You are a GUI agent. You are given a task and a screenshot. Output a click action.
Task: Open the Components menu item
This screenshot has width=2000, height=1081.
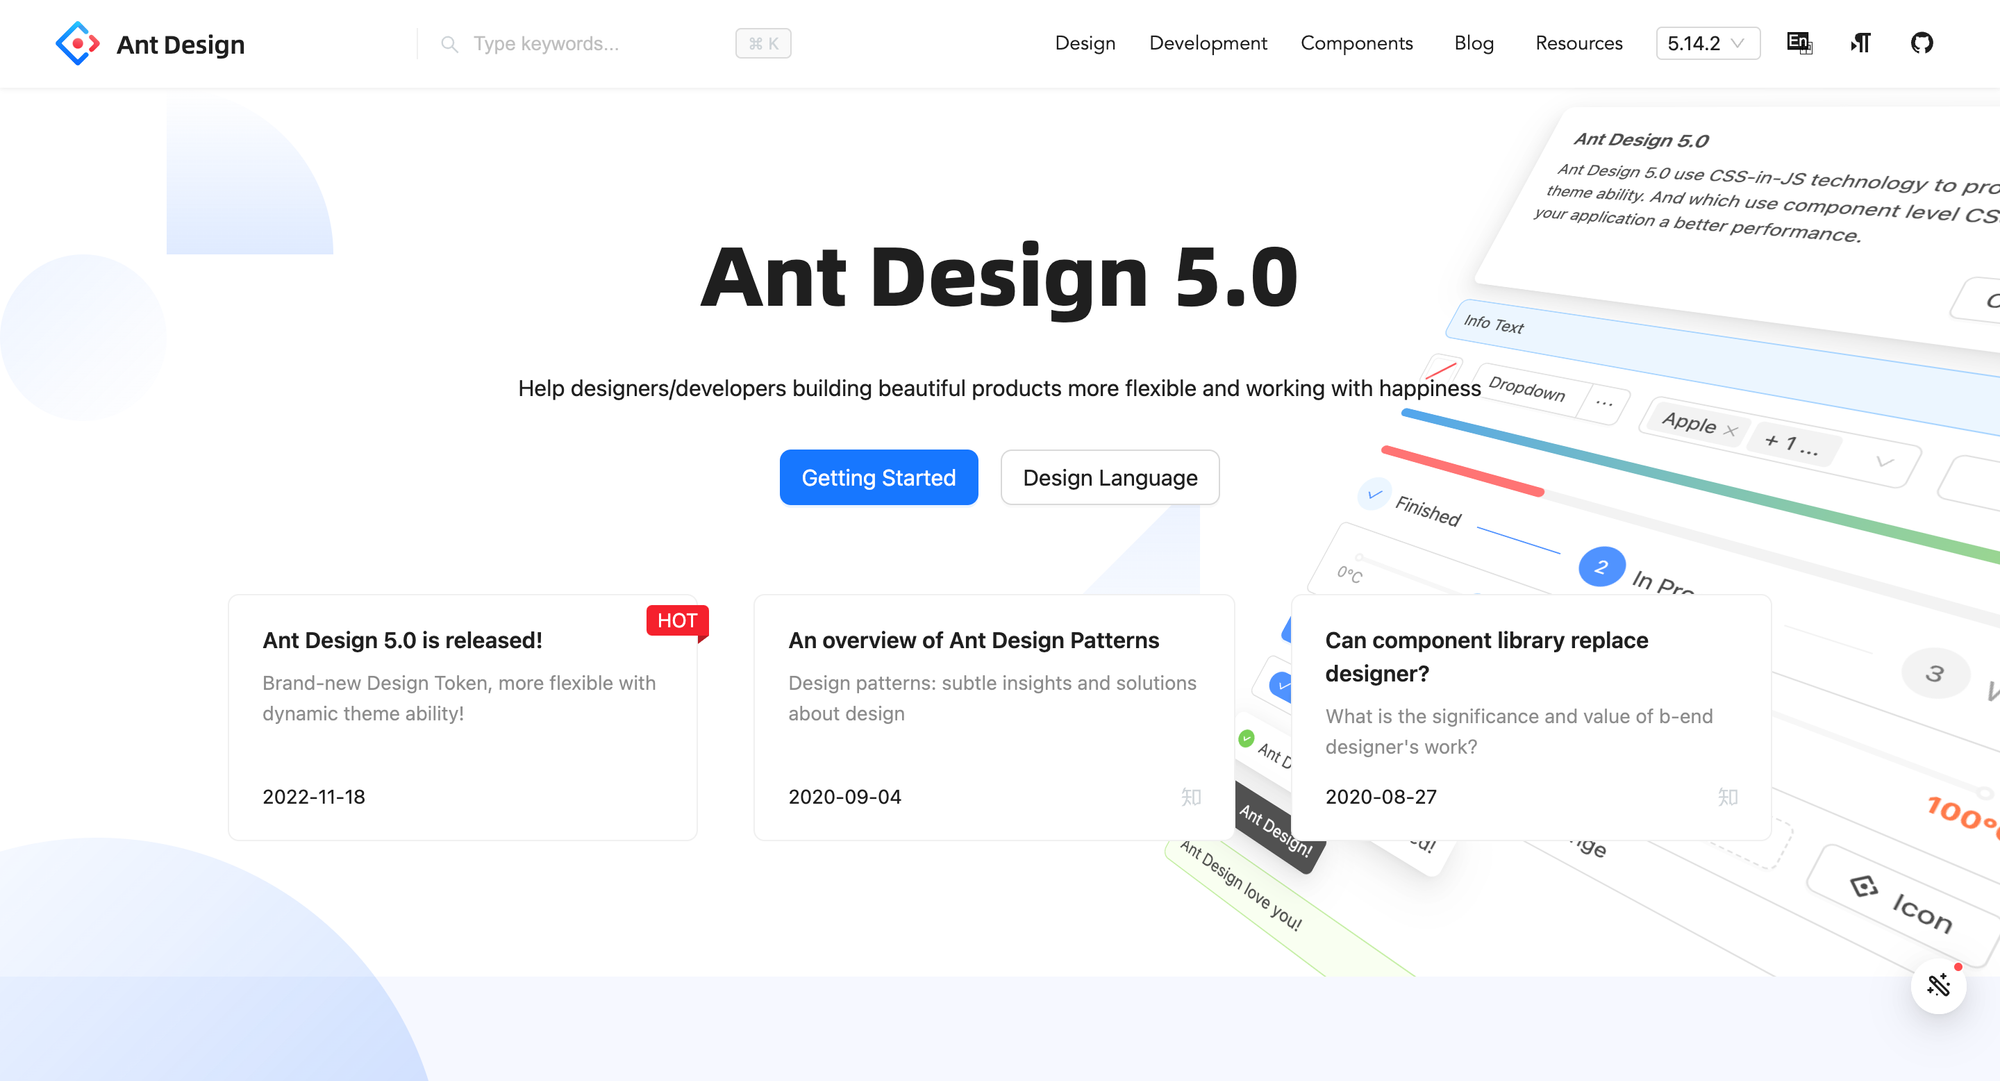tap(1356, 43)
